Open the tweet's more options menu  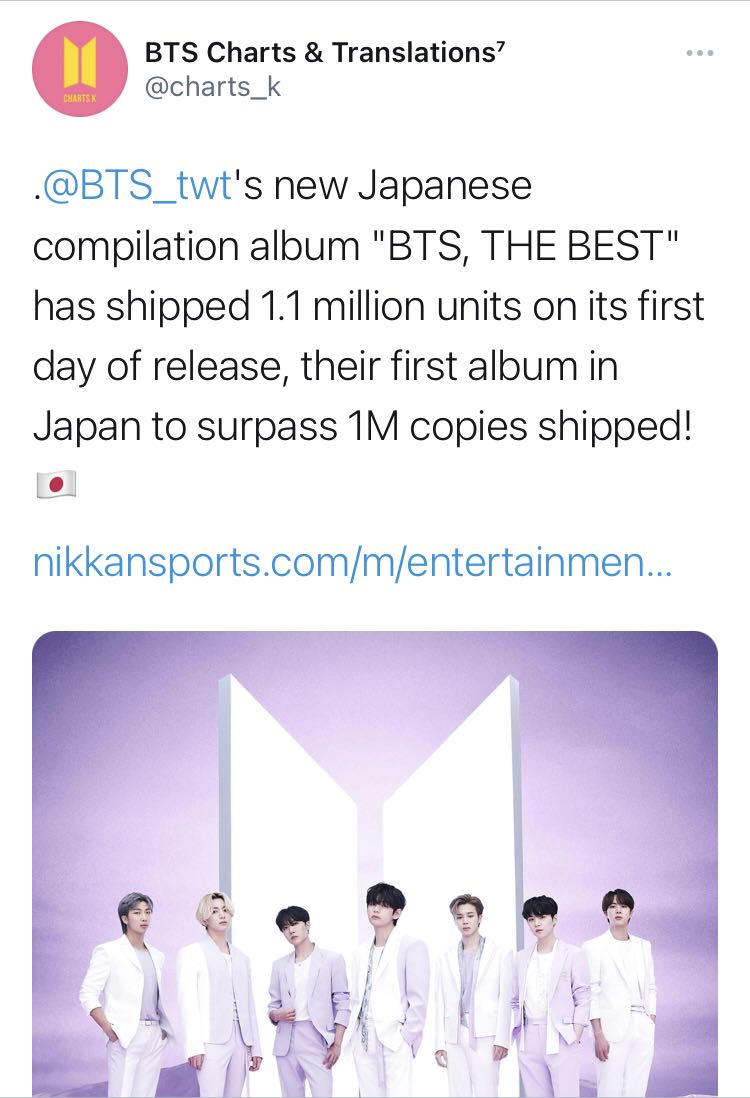(700, 52)
